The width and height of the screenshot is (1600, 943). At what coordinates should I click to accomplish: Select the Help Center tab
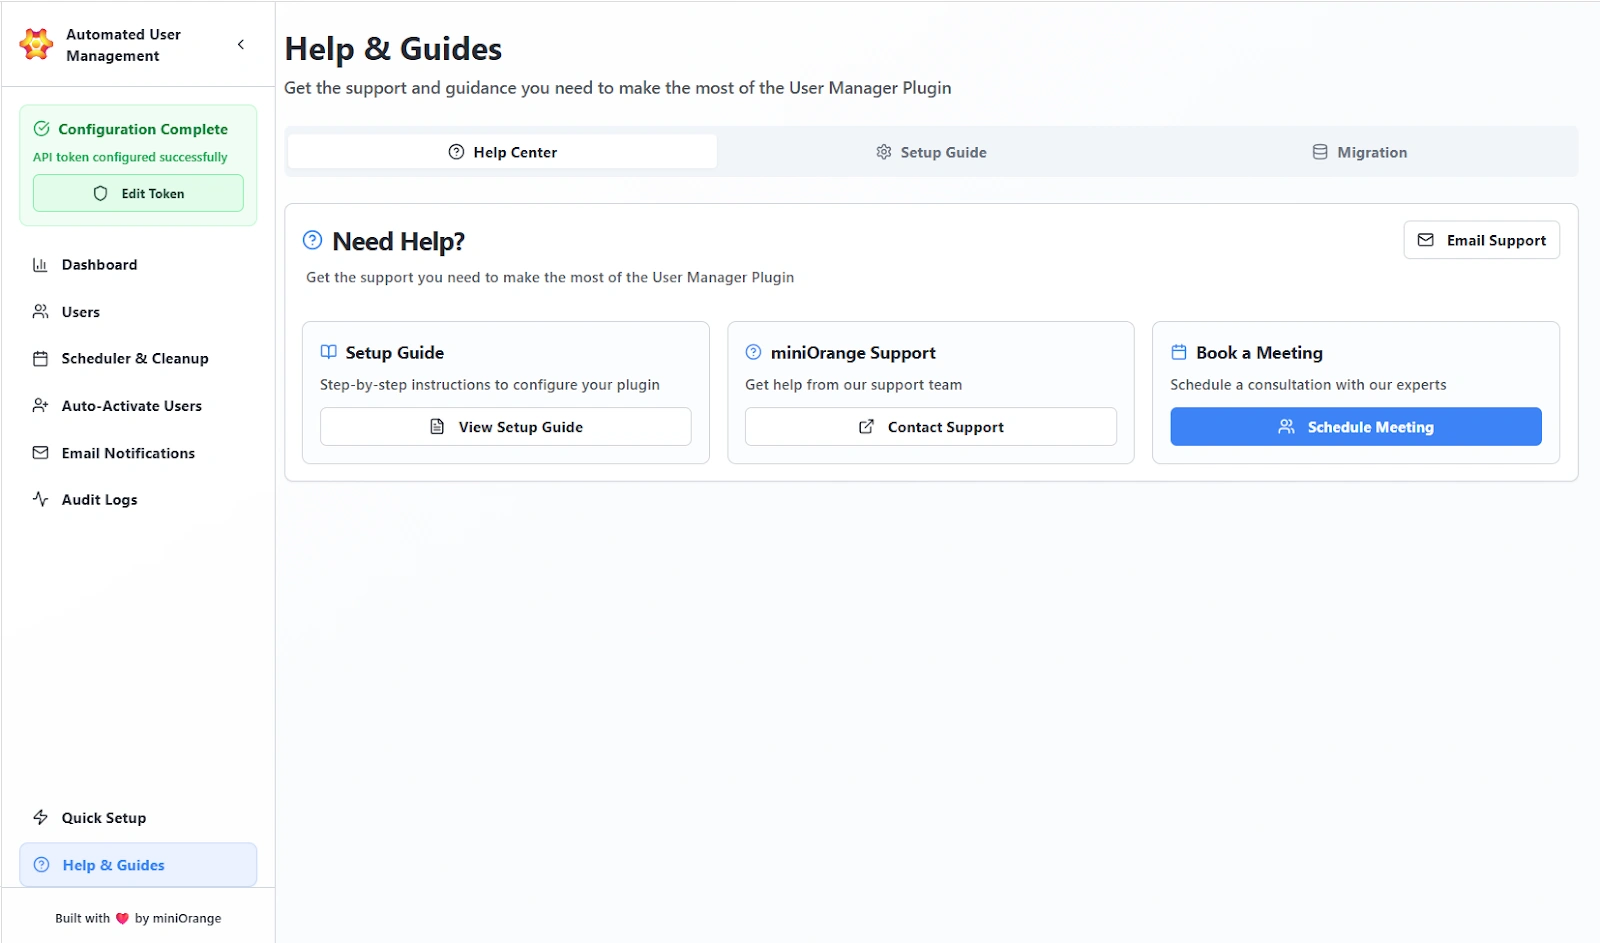(502, 151)
